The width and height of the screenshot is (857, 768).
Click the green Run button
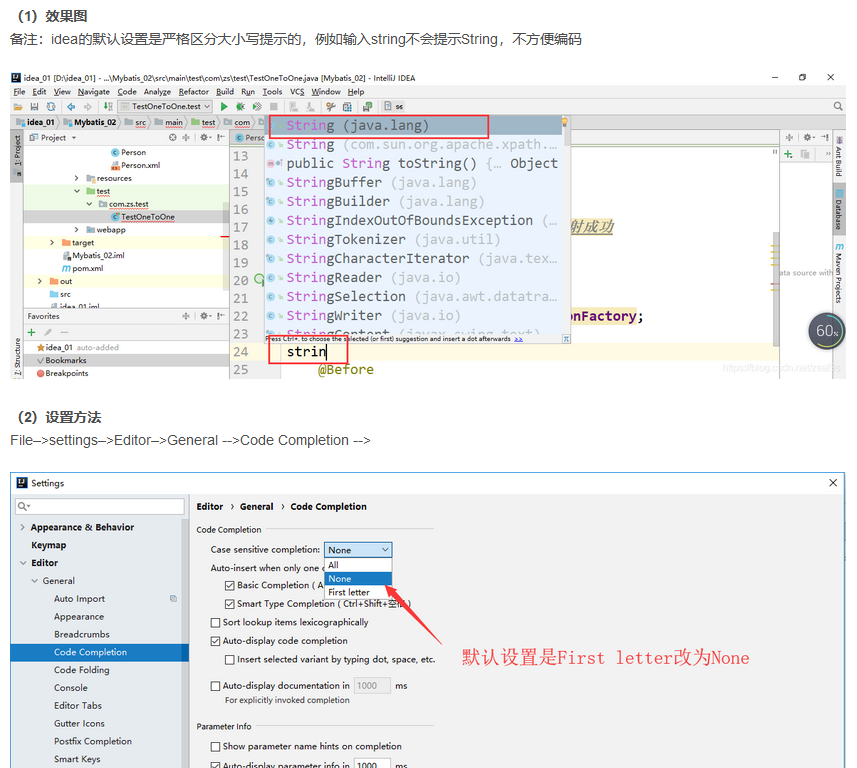click(224, 107)
